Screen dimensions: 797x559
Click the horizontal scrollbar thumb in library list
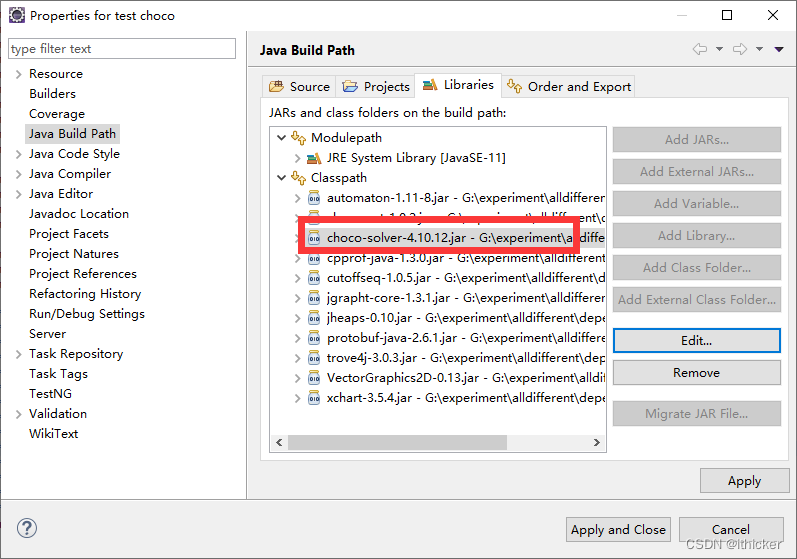[x=397, y=442]
